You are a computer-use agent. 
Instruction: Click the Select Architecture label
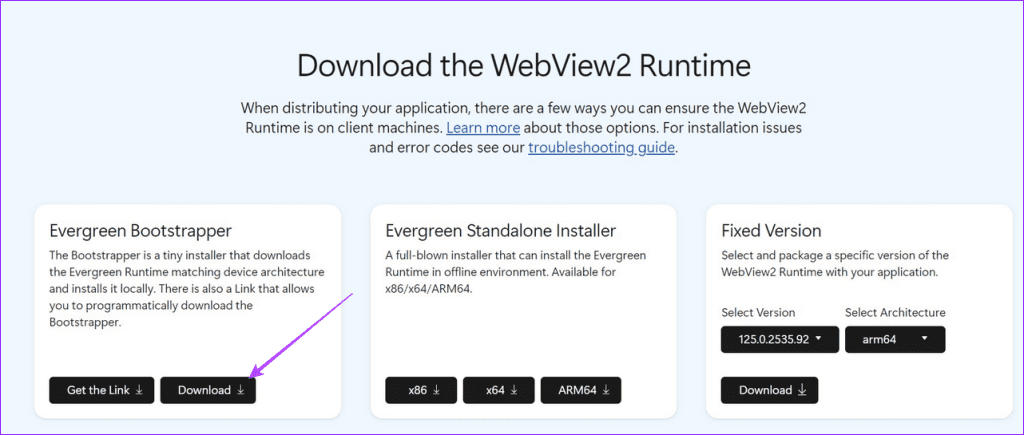pos(895,312)
